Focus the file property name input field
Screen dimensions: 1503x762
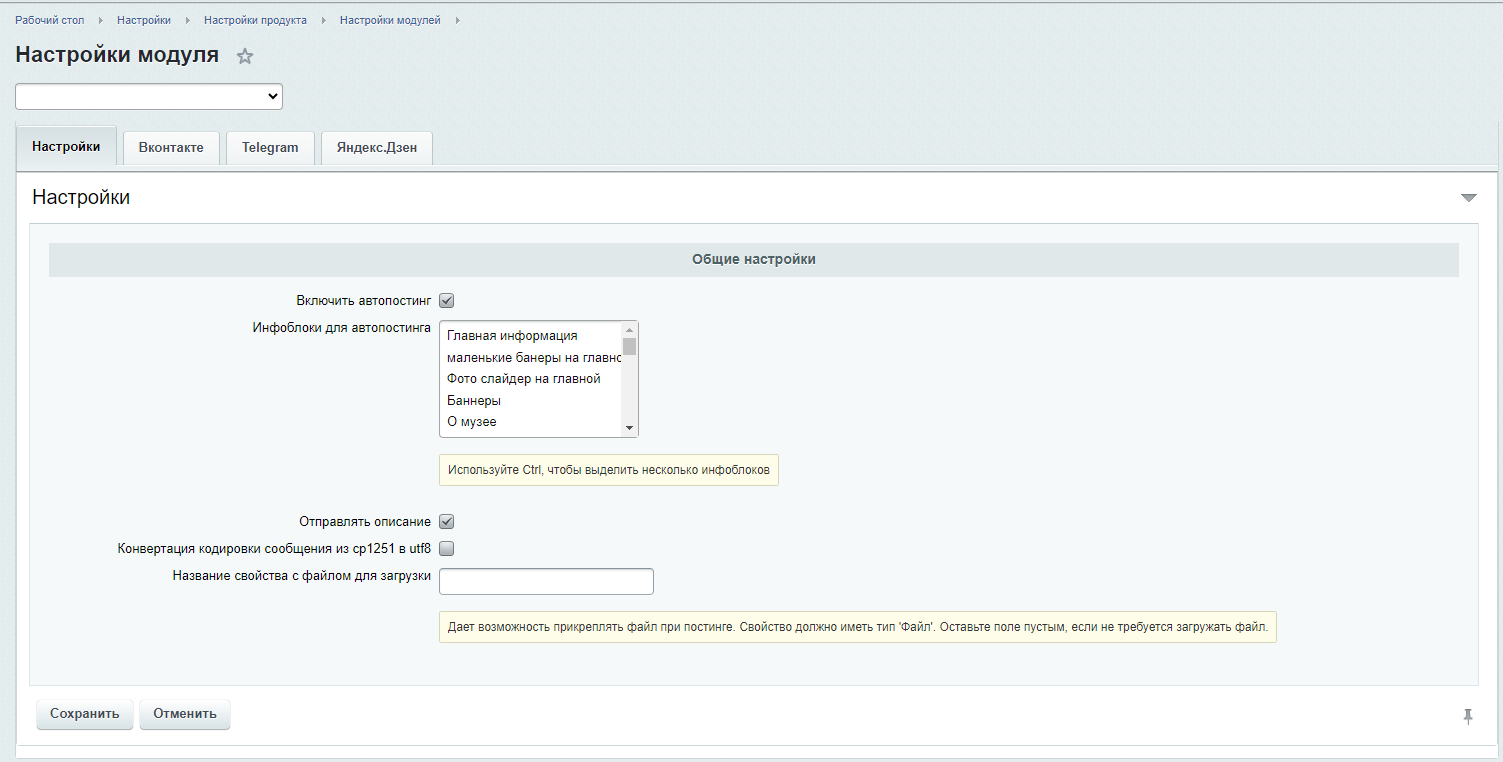[546, 581]
